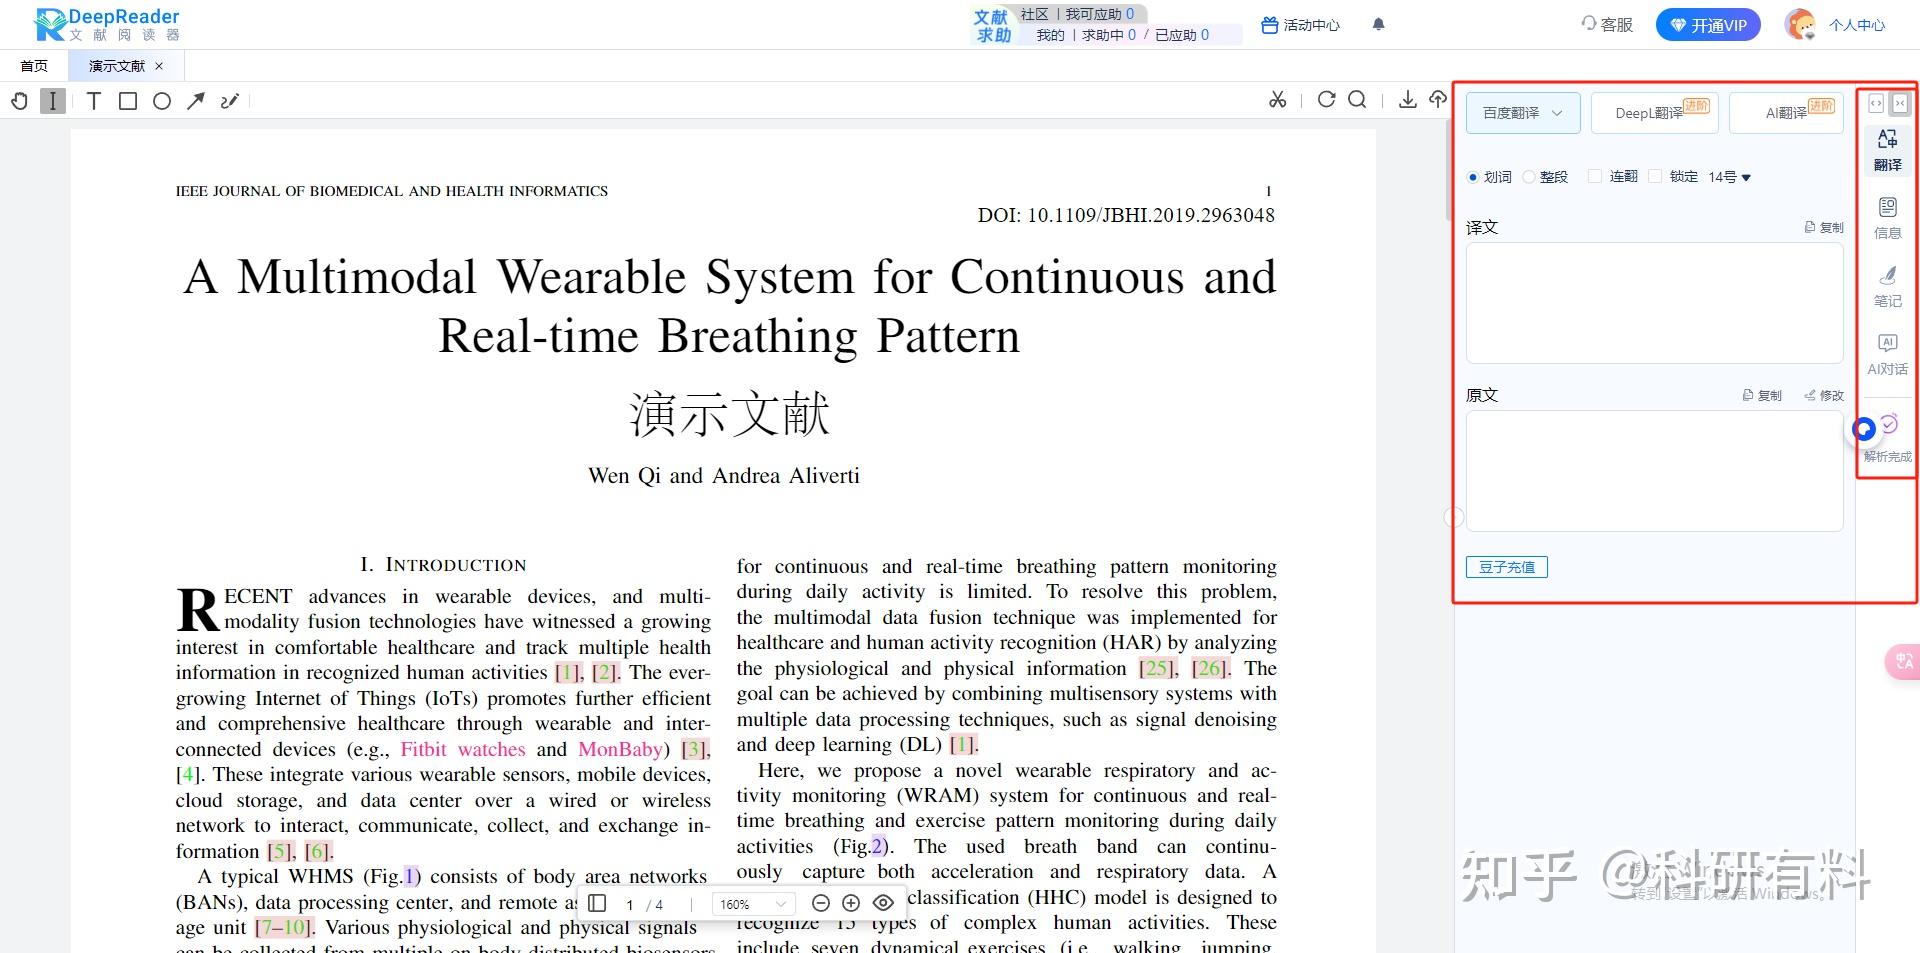Select the text cursor selection tool
Screen dimensions: 1920x953
53,101
